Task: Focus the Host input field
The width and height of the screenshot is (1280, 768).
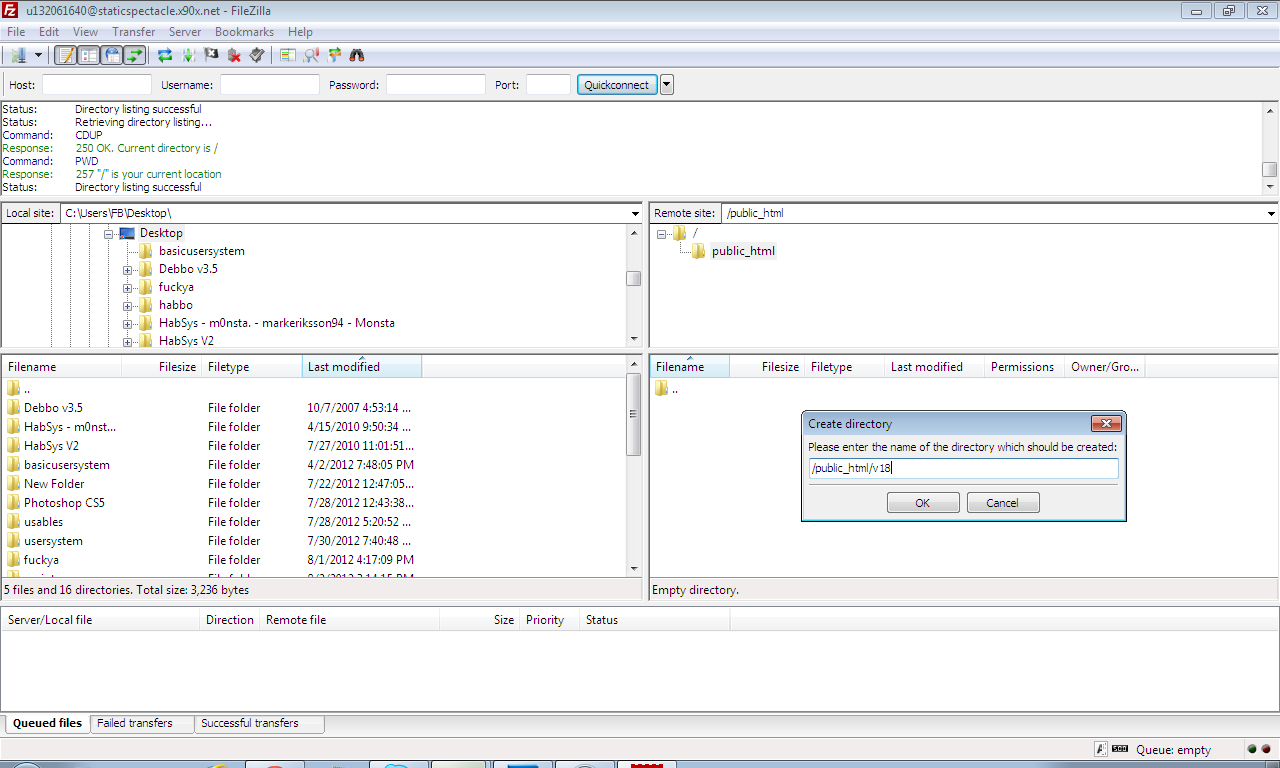Action: [x=97, y=85]
